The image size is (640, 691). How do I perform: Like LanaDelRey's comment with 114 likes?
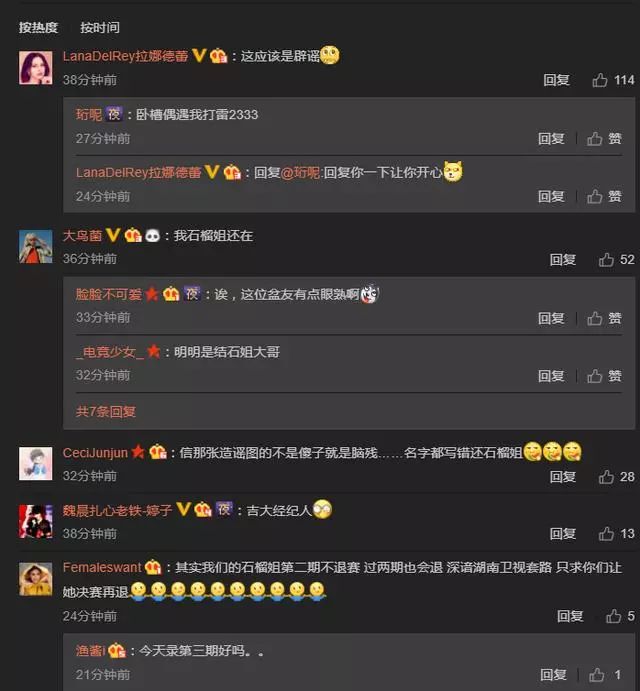[x=613, y=80]
